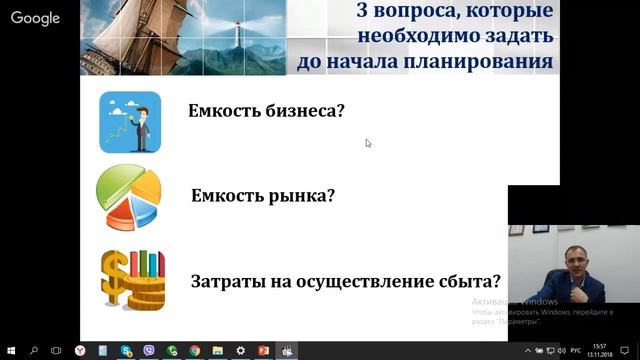This screenshot has height=360, width=640.
Task: Open Windows Settings gear icon
Action: coord(241,351)
